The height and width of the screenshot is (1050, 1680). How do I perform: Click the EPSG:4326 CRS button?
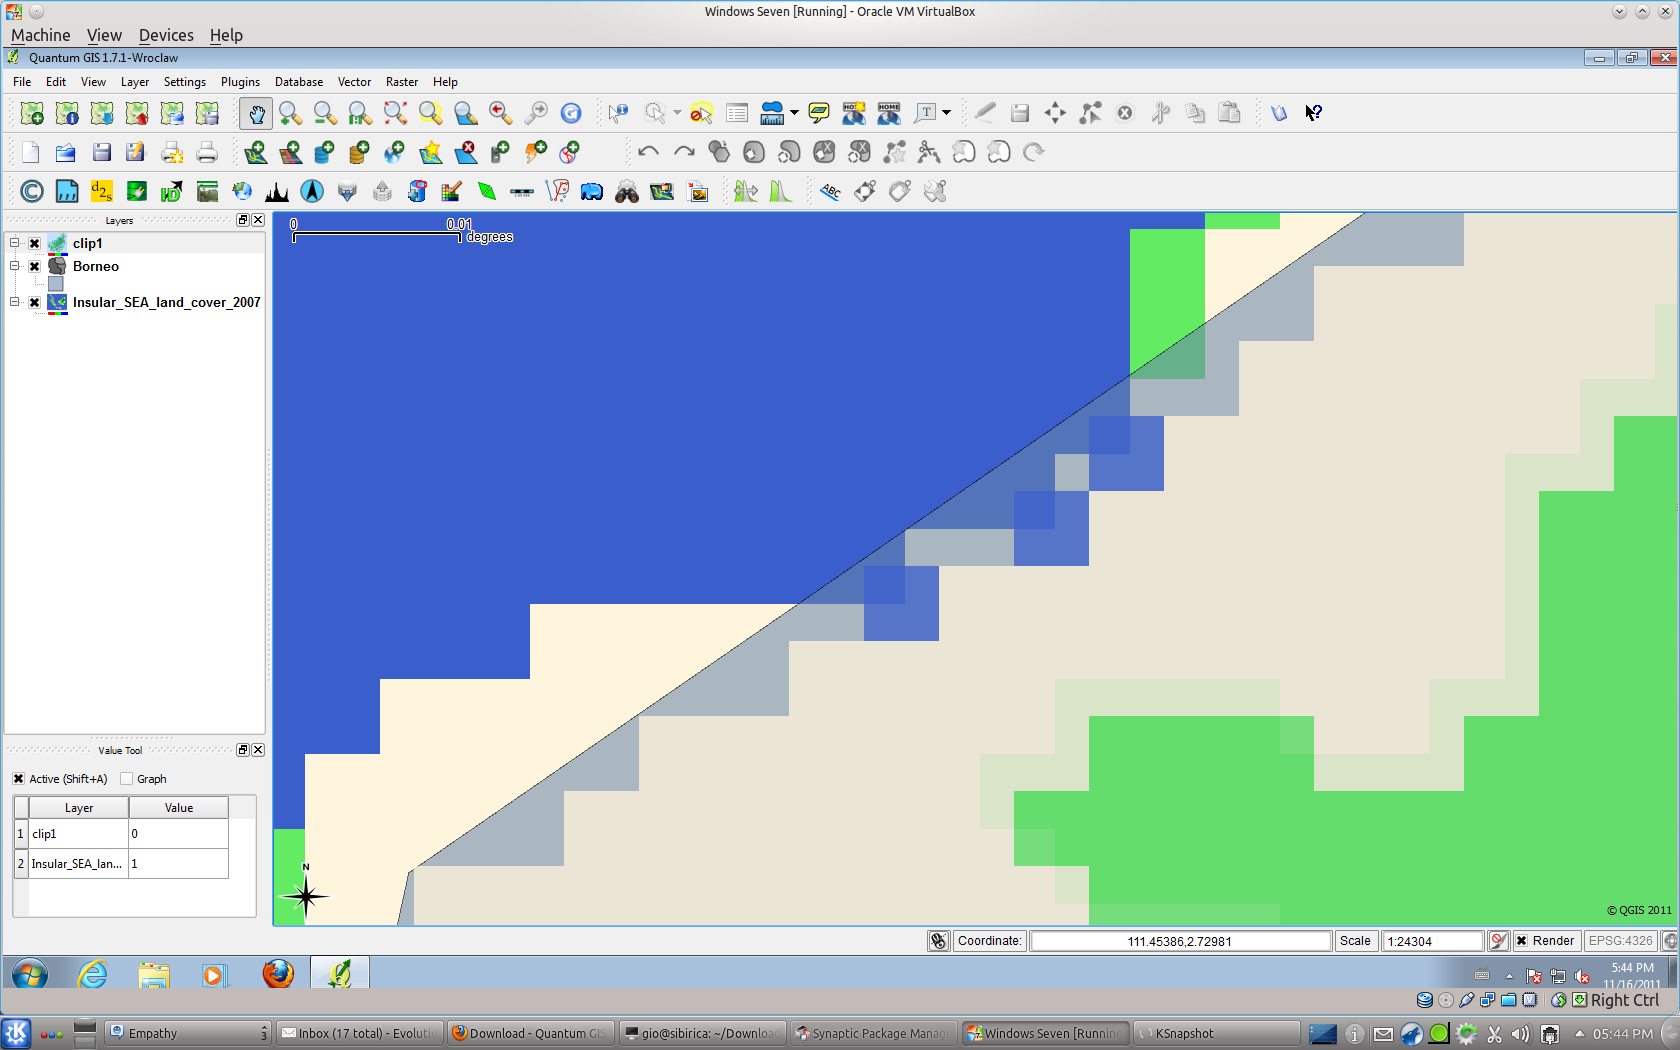coord(1620,941)
